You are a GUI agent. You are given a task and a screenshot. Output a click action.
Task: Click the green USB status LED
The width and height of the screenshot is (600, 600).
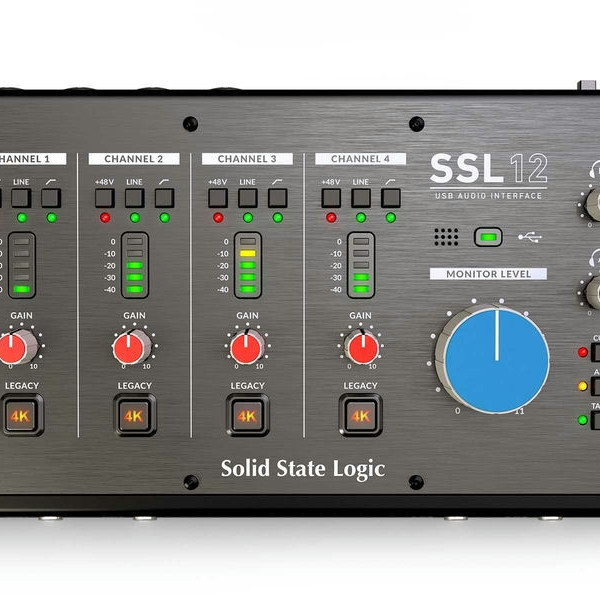(488, 237)
